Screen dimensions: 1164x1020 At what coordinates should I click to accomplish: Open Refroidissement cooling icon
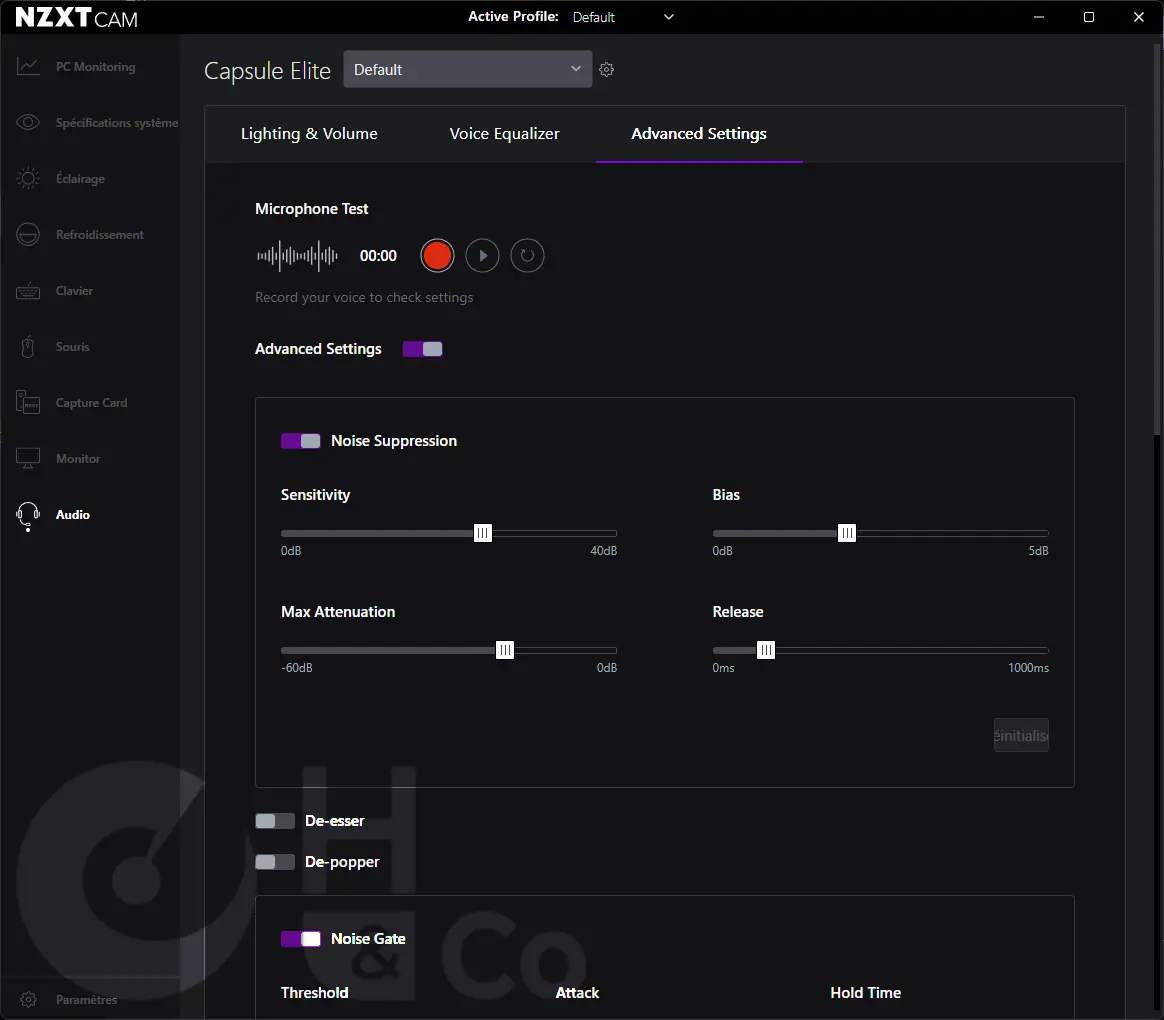tap(28, 235)
